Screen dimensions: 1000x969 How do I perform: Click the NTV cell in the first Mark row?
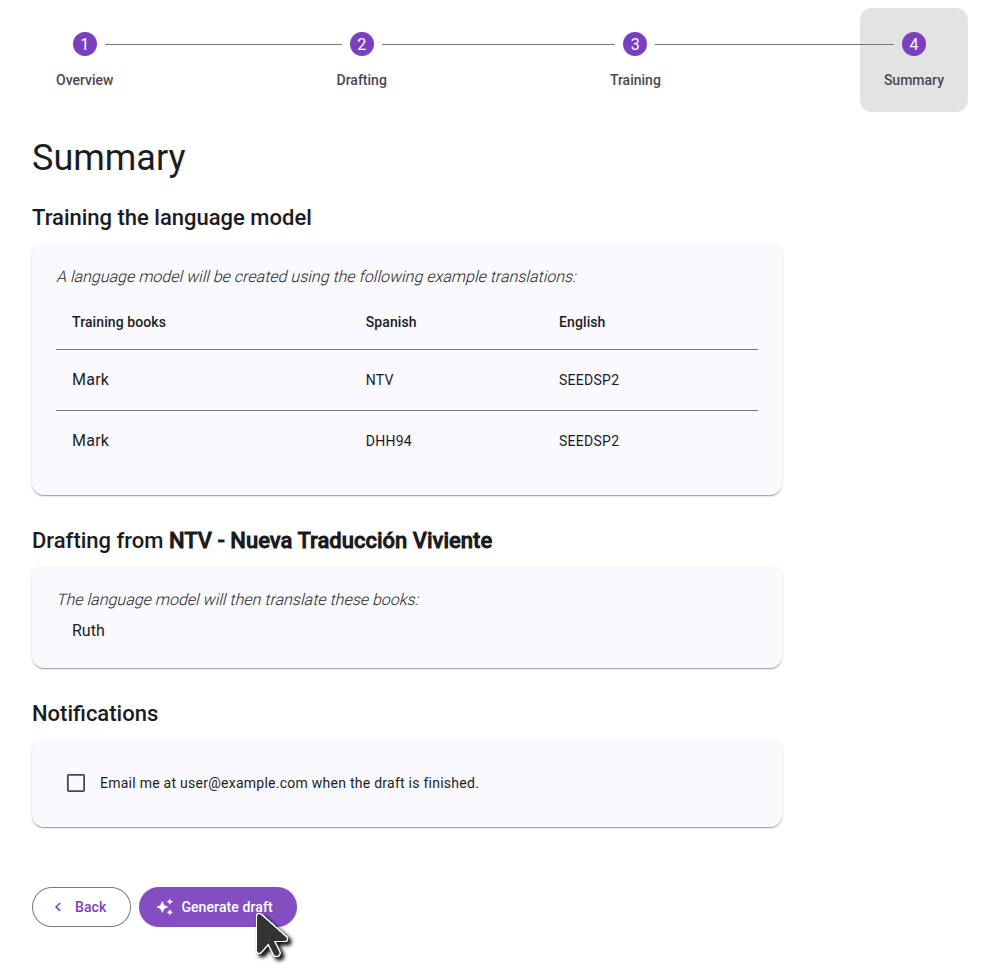[x=380, y=380]
